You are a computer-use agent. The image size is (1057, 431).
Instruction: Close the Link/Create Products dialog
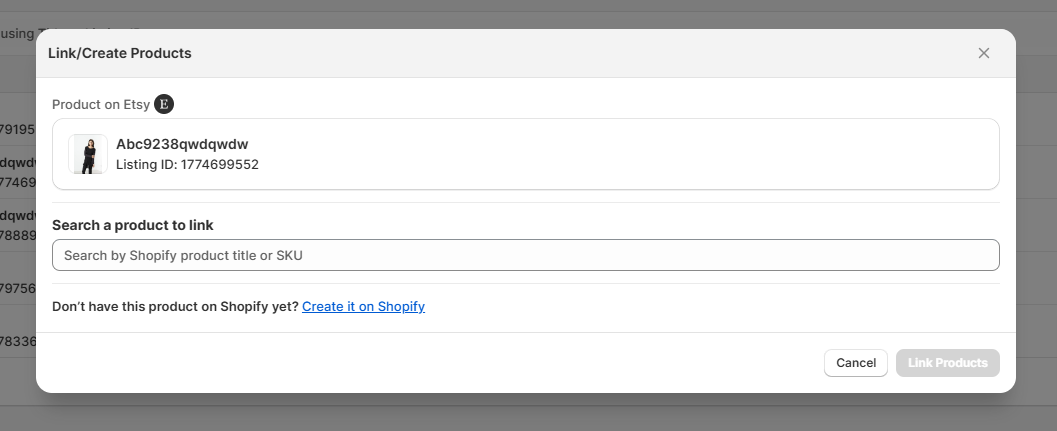(984, 53)
